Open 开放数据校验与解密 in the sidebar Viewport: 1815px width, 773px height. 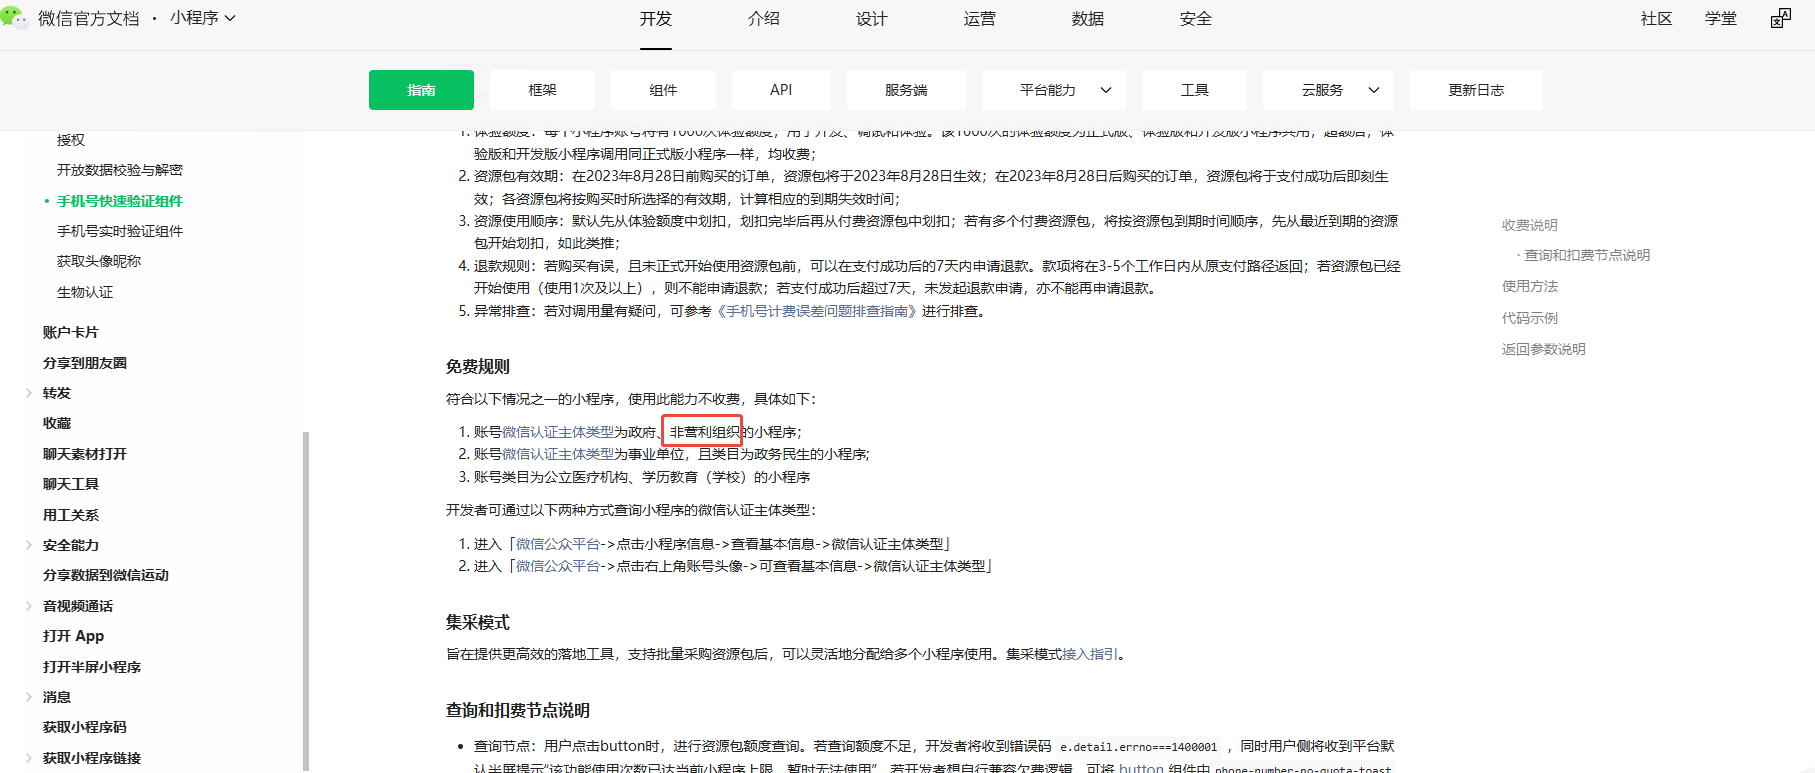(120, 170)
